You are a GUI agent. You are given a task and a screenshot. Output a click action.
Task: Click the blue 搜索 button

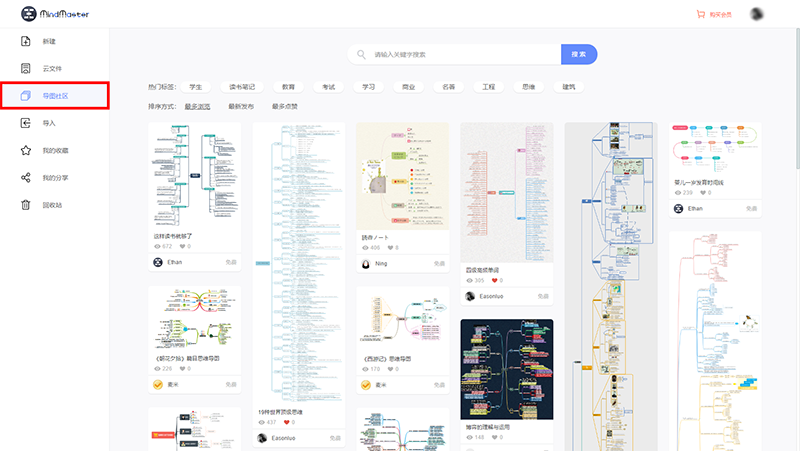point(579,55)
